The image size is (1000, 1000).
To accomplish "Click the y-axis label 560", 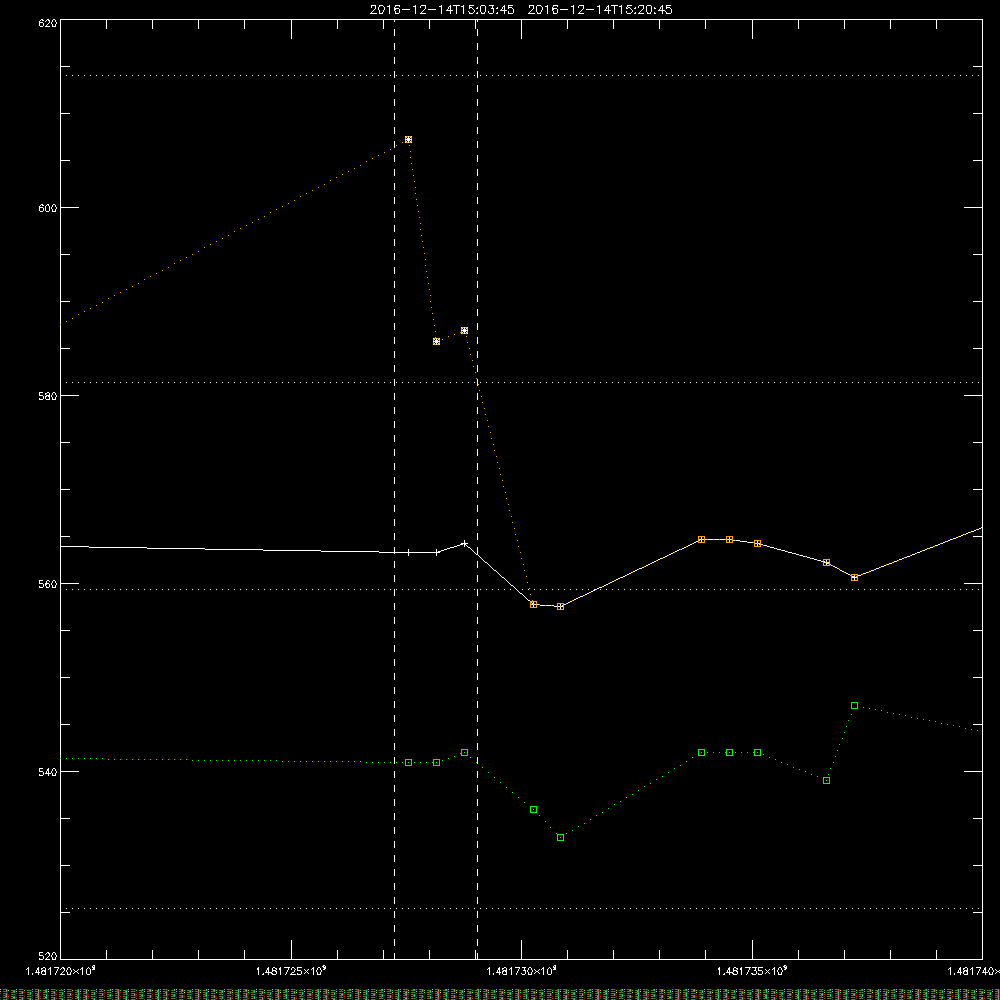I will coord(48,584).
